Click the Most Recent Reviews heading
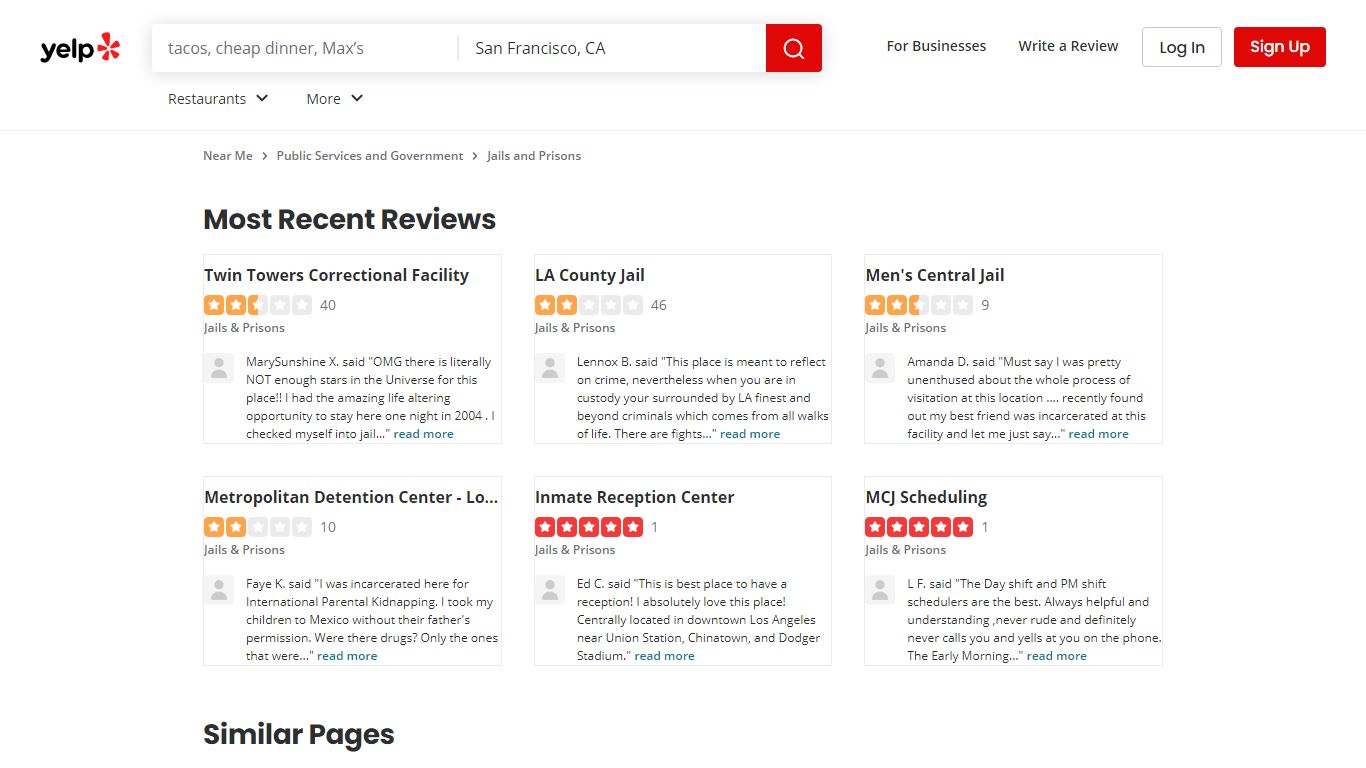1366x768 pixels. [x=350, y=220]
